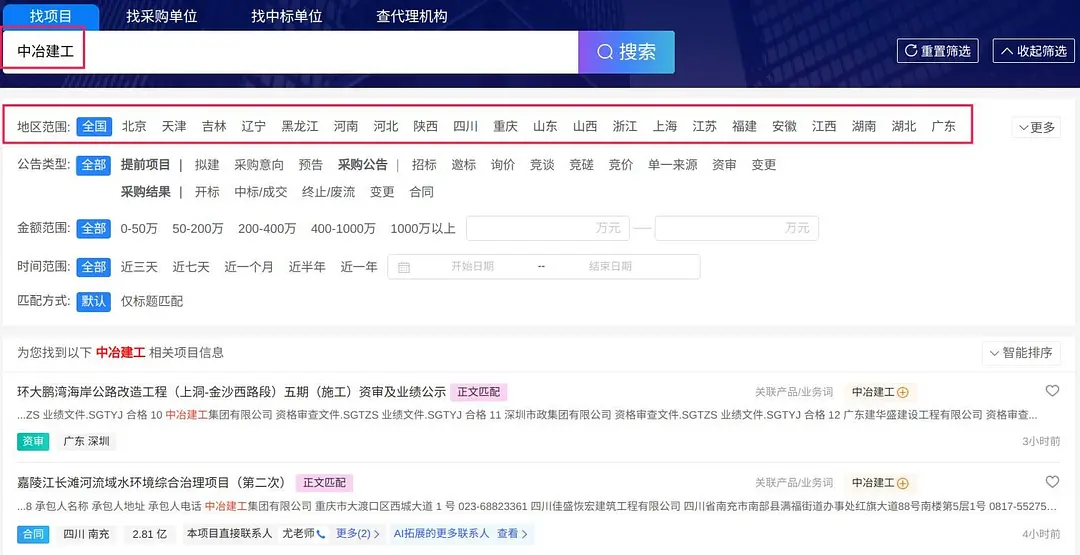This screenshot has height=555, width=1080.
Task: Click the 搜索 search button
Action: tap(626, 52)
